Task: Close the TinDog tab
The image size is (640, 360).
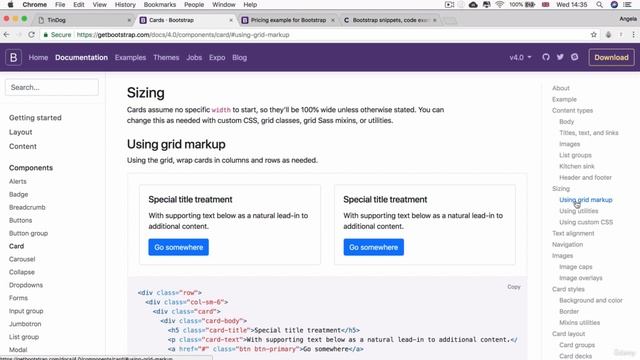Action: [x=129, y=20]
